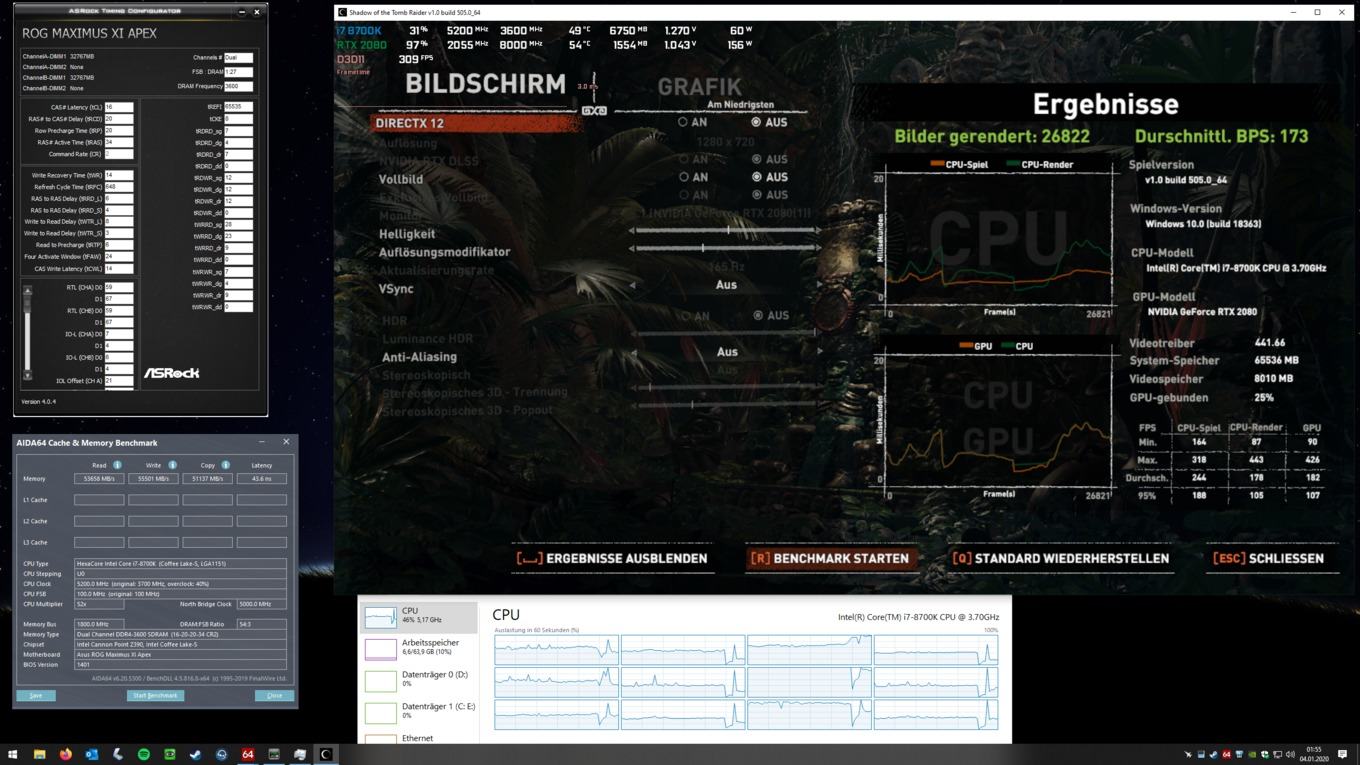Switch to the BILDSCHIRM tab

coord(485,85)
